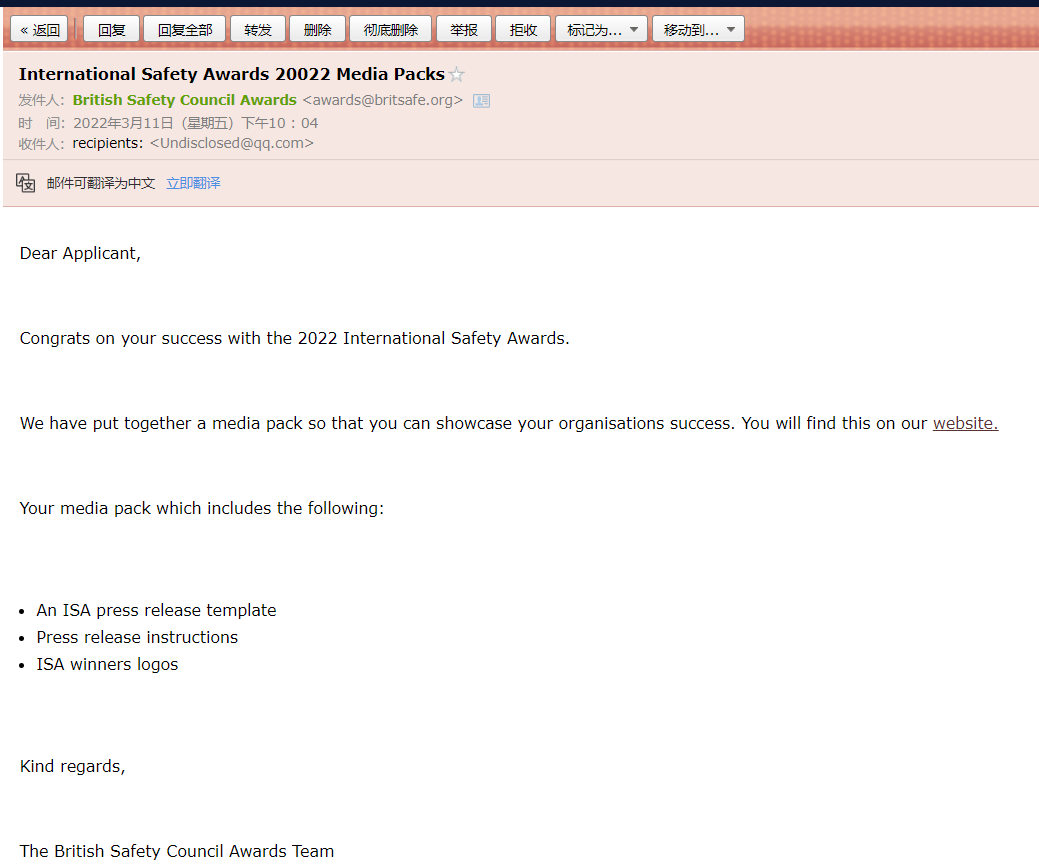
Task: Click the International Safety Awards subject title
Action: 231,74
